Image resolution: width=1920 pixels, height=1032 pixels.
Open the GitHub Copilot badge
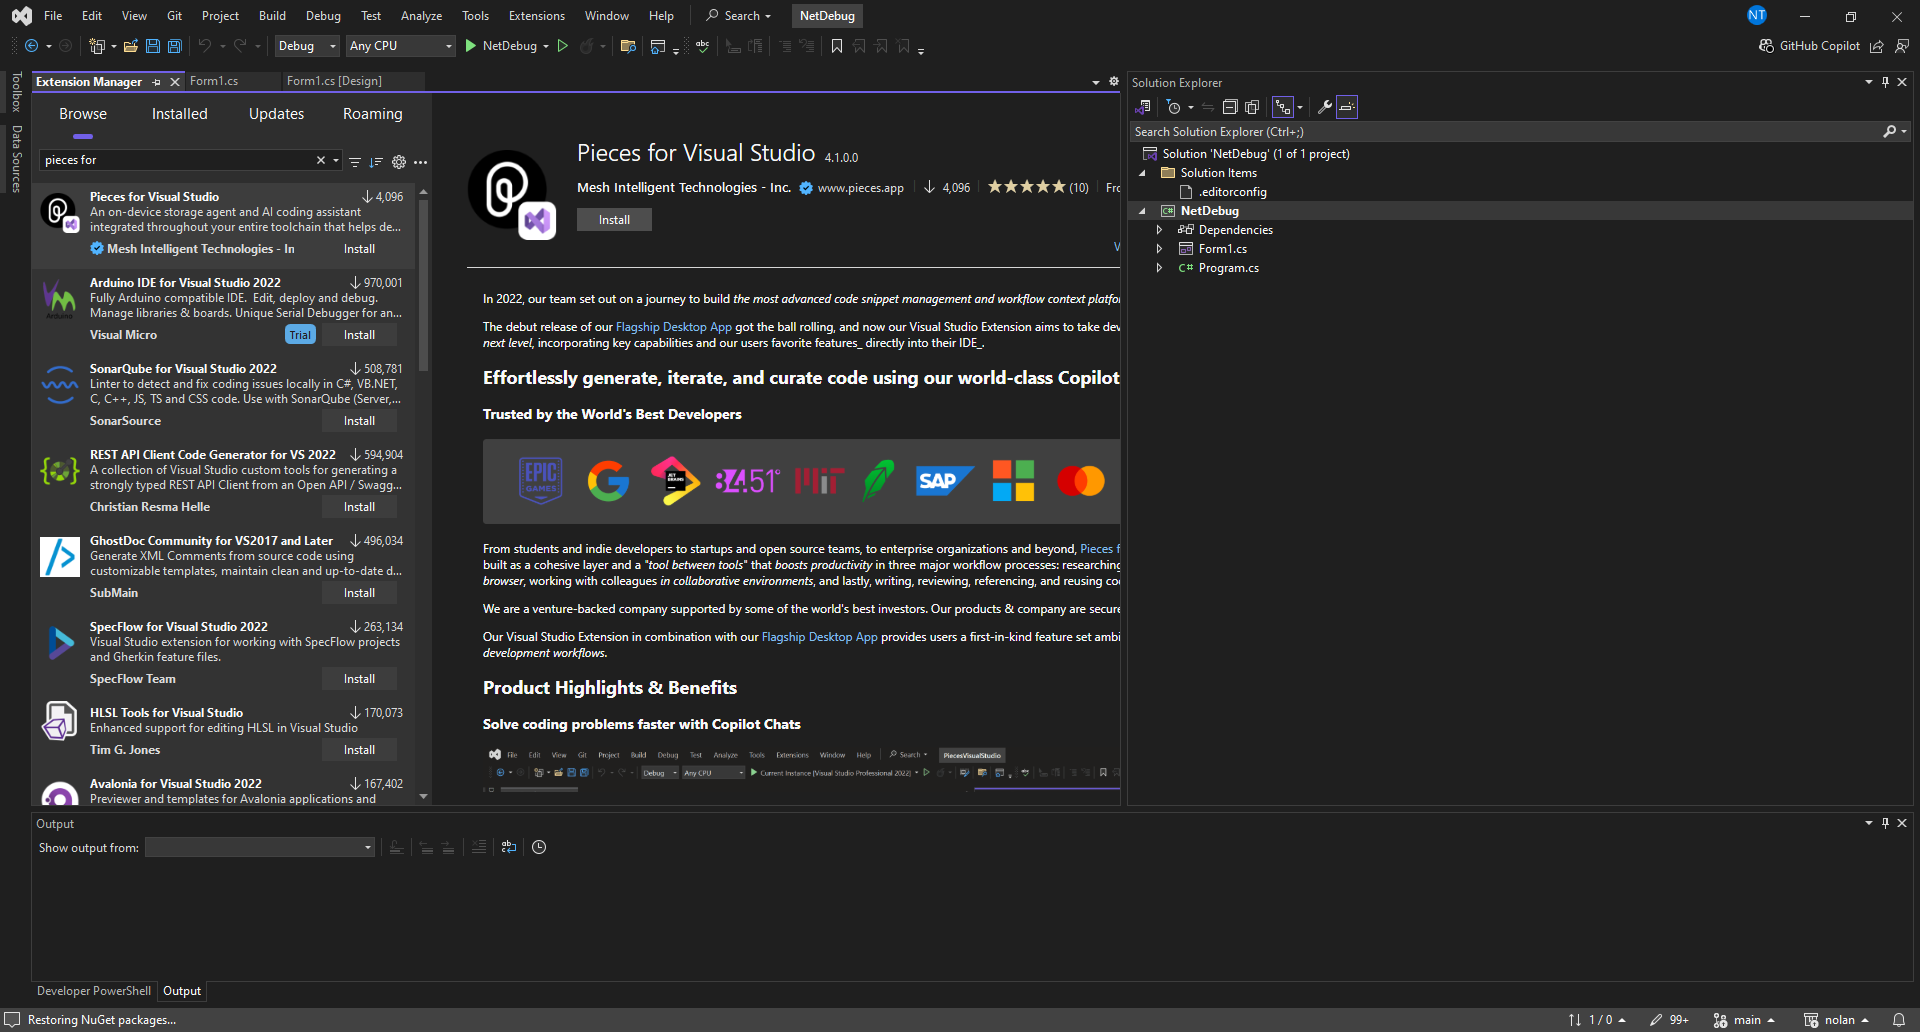[1809, 46]
